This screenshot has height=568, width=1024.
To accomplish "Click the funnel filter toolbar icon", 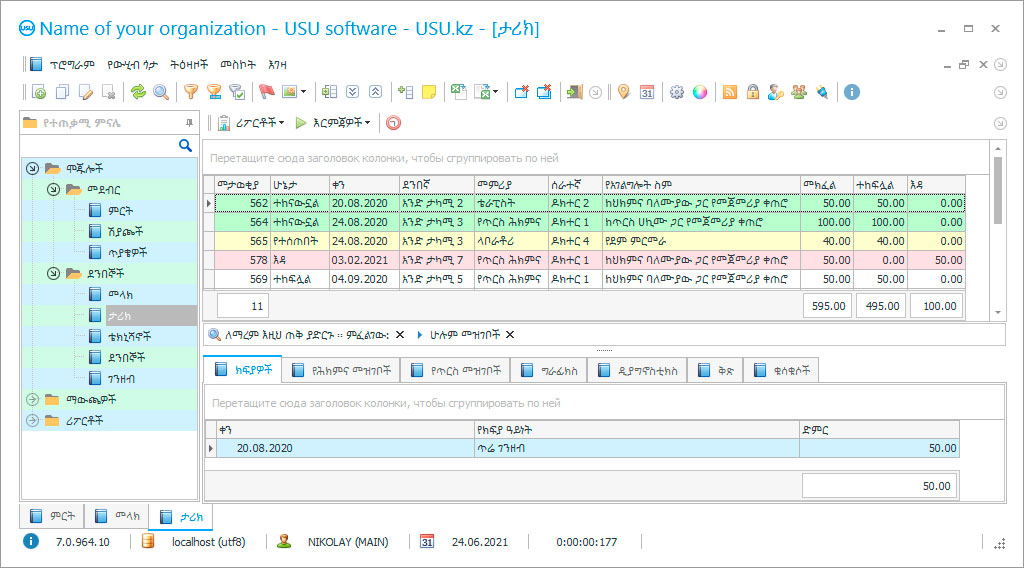I will 190,92.
